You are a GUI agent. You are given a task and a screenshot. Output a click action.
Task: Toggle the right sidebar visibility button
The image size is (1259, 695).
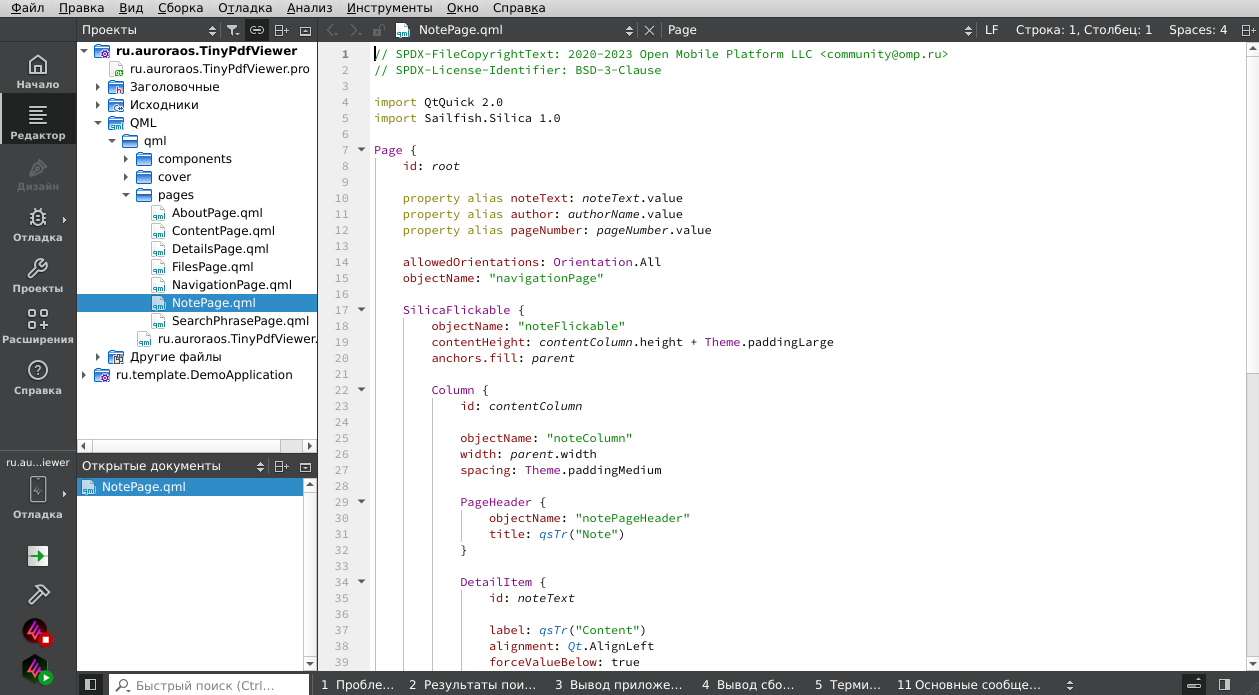[x=1224, y=685]
